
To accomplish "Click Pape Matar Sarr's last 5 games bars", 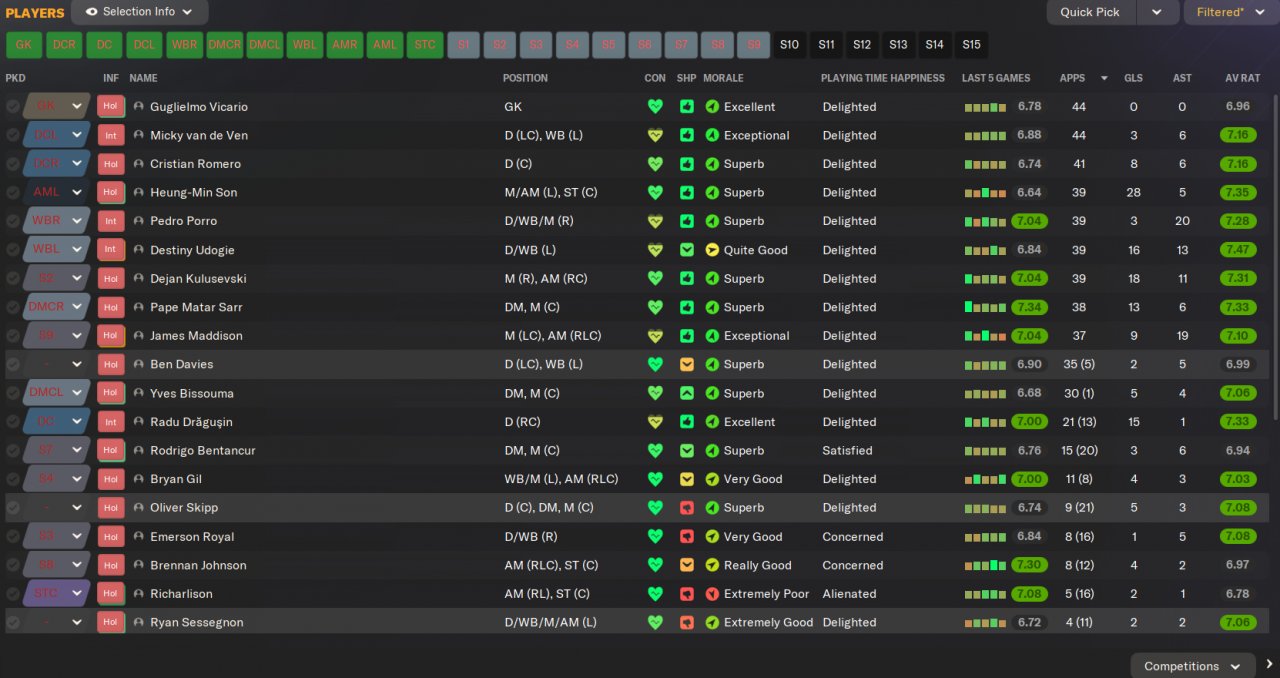I will (x=985, y=307).
